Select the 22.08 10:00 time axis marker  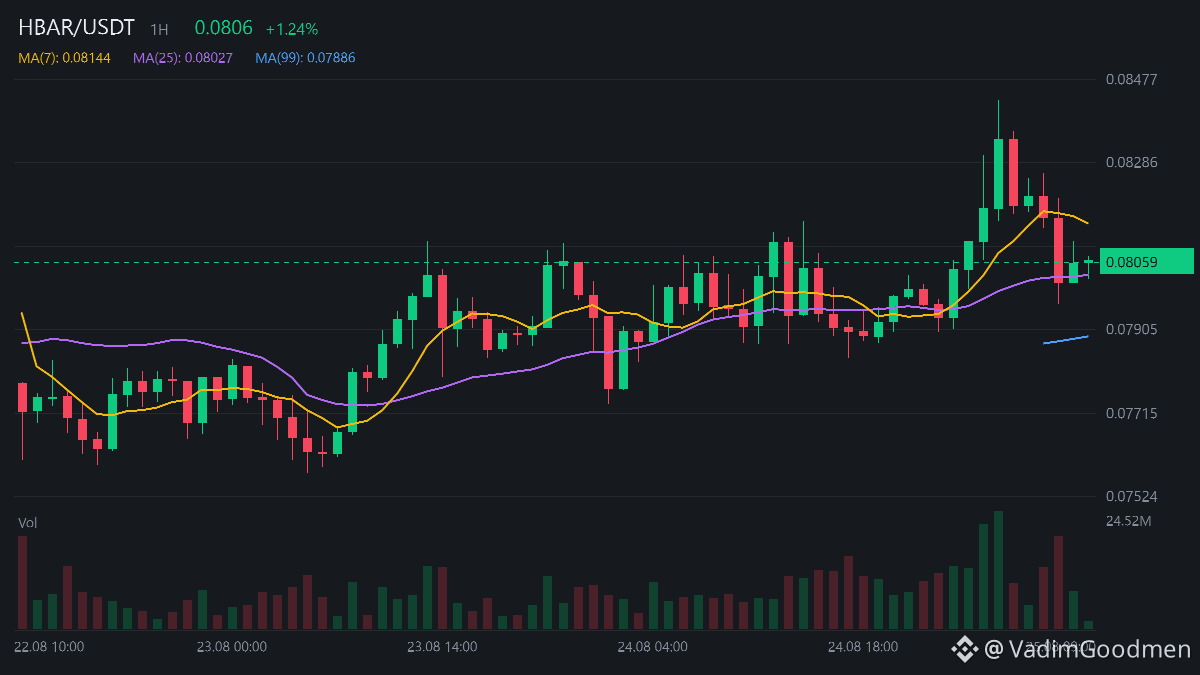49,647
